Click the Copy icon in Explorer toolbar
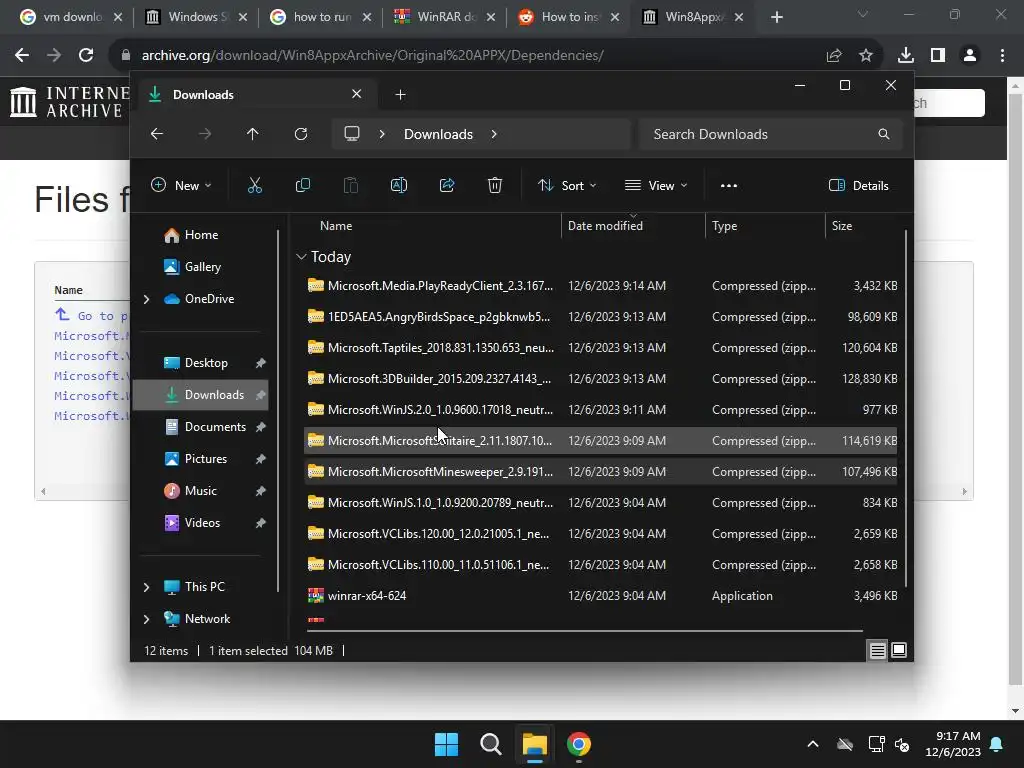 pos(303,185)
